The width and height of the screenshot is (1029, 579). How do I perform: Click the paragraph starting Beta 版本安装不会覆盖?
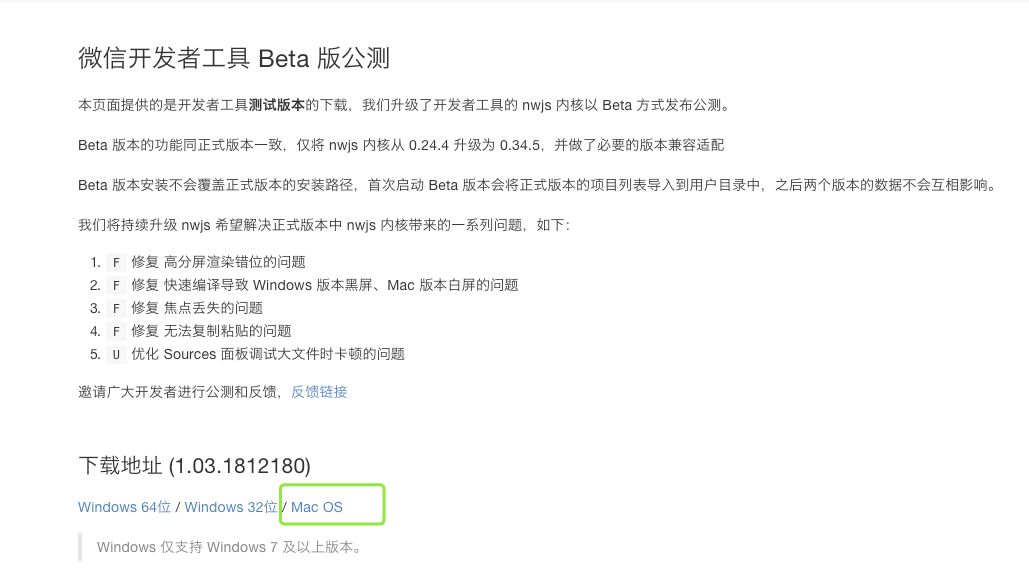click(539, 185)
